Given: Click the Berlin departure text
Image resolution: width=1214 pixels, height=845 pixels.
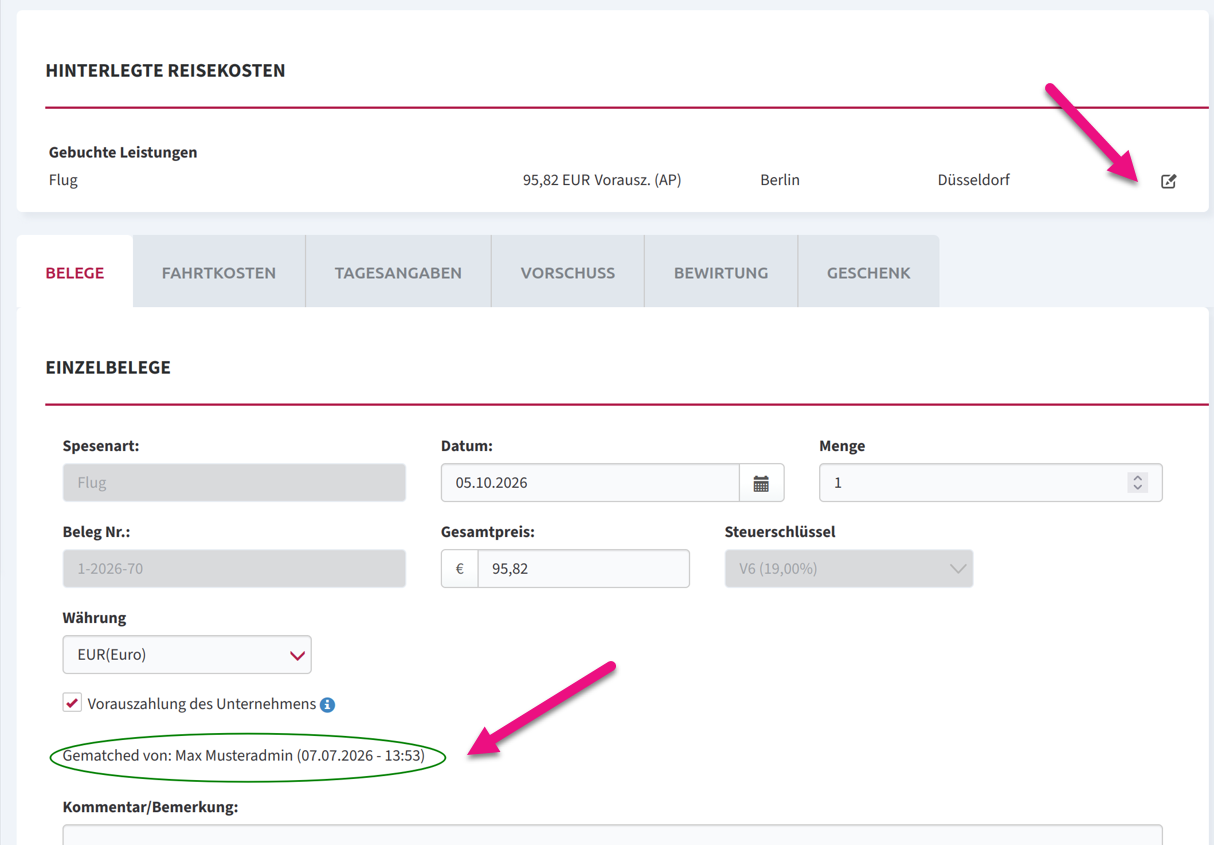Looking at the screenshot, I should click(780, 181).
